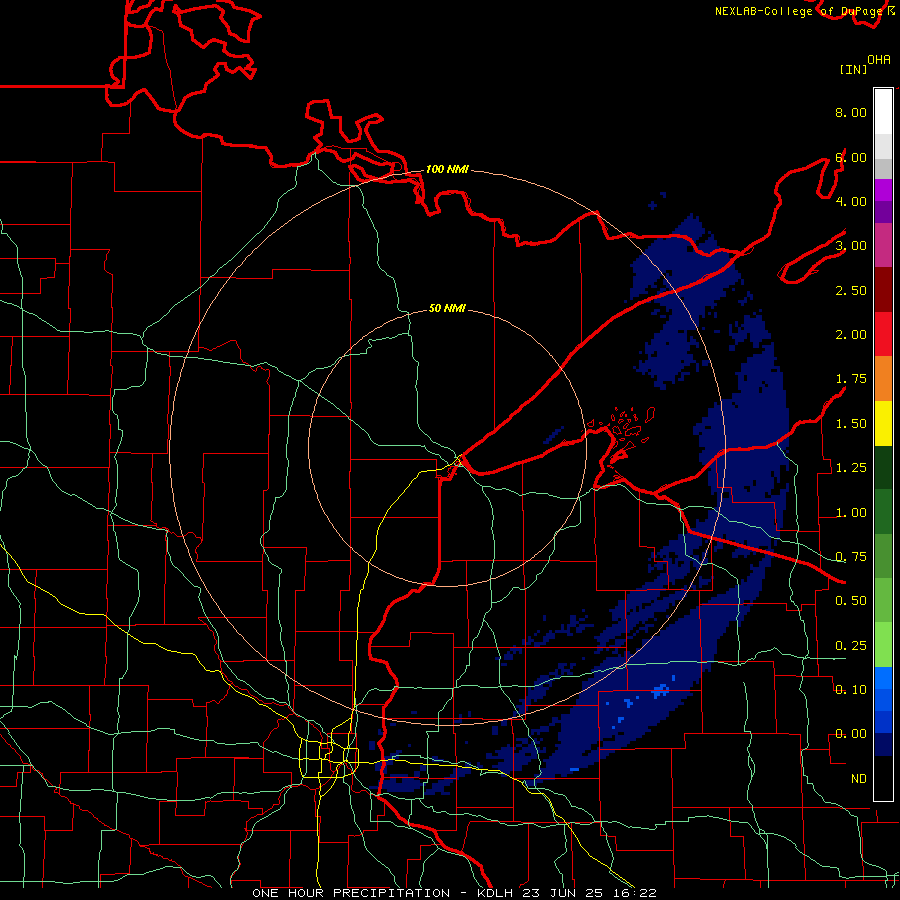Screen dimensions: 900x900
Task: Click the 0.00 legend value
Action: pyautogui.click(x=851, y=735)
